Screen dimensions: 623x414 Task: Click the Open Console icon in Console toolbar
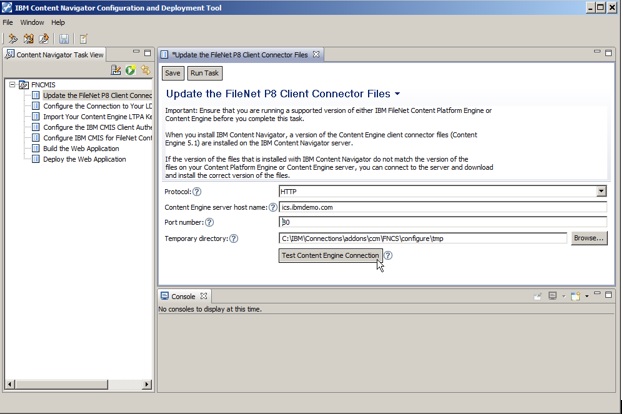[575, 296]
